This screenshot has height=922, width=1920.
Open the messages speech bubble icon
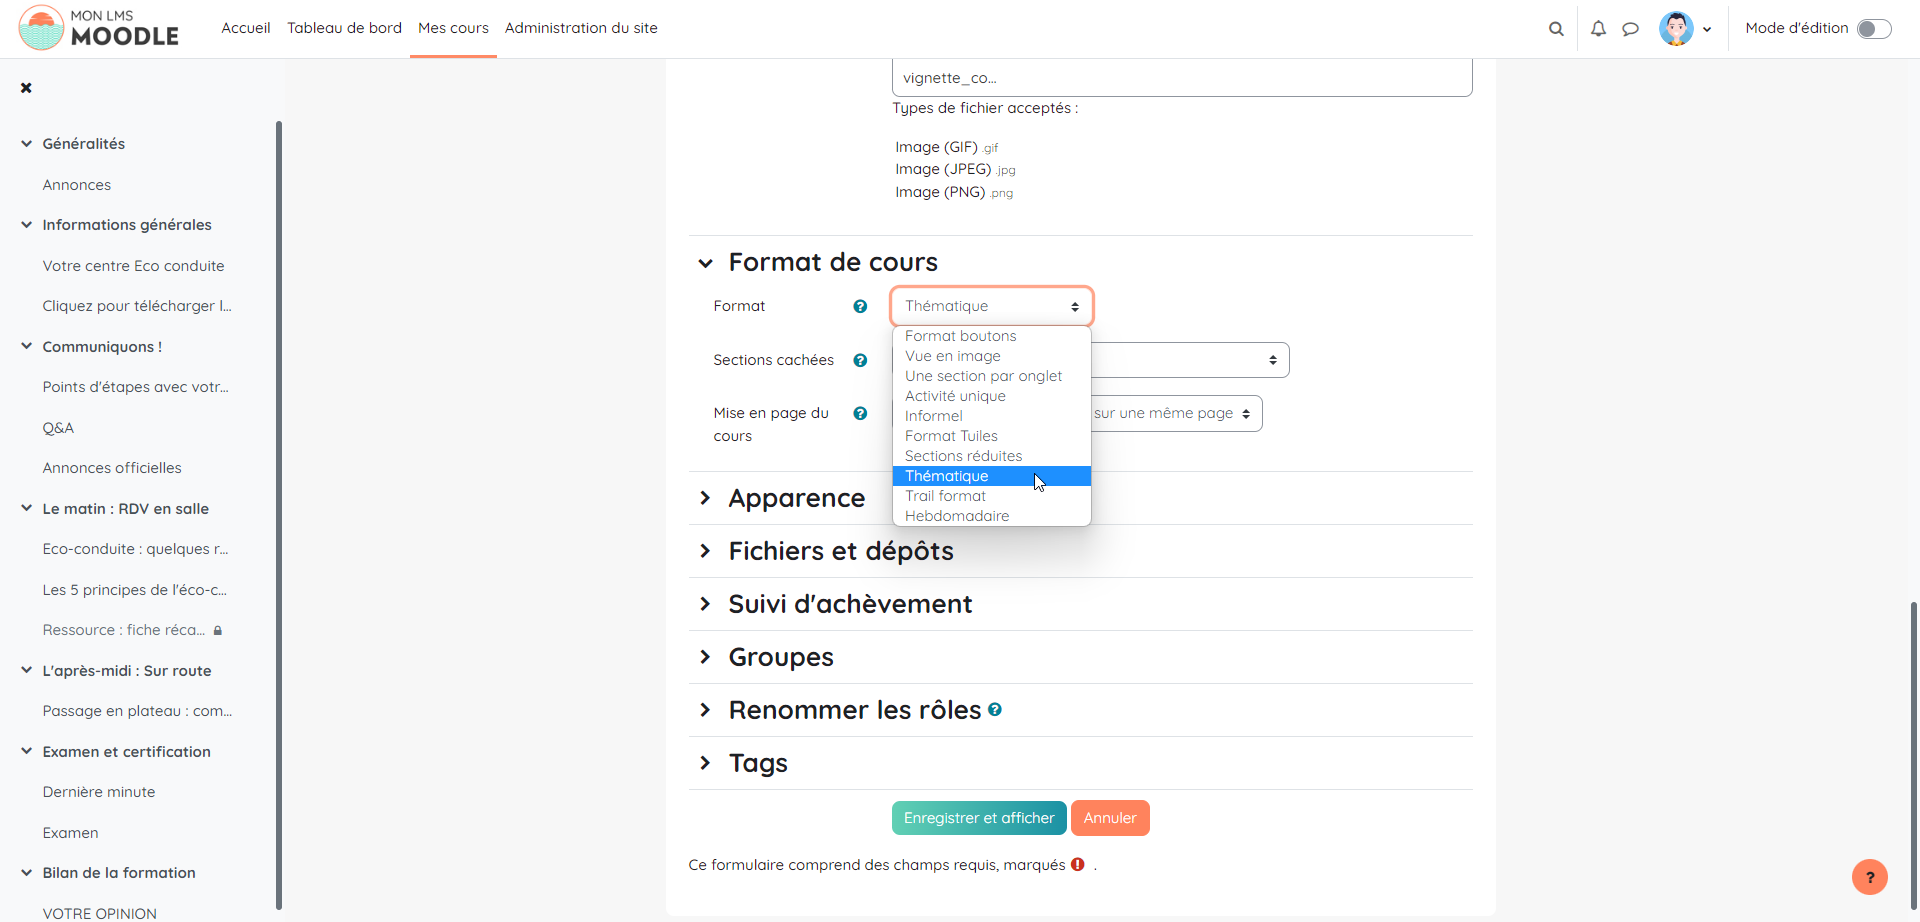click(1630, 29)
